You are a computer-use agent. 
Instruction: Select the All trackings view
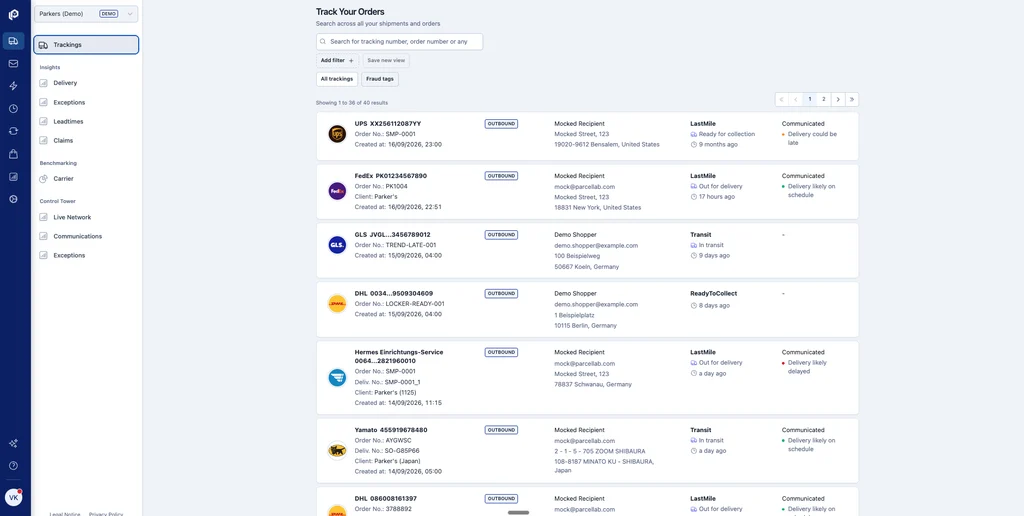coord(337,79)
